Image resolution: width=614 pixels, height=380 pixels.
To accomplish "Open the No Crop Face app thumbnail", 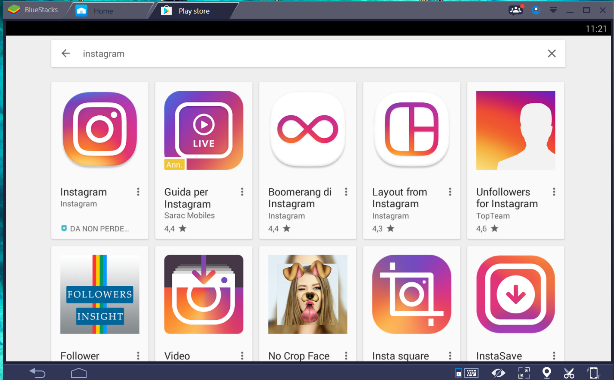I will (307, 294).
